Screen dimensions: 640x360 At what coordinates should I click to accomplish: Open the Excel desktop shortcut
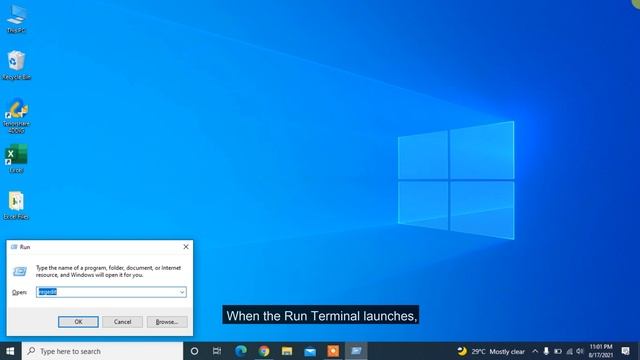point(16,159)
